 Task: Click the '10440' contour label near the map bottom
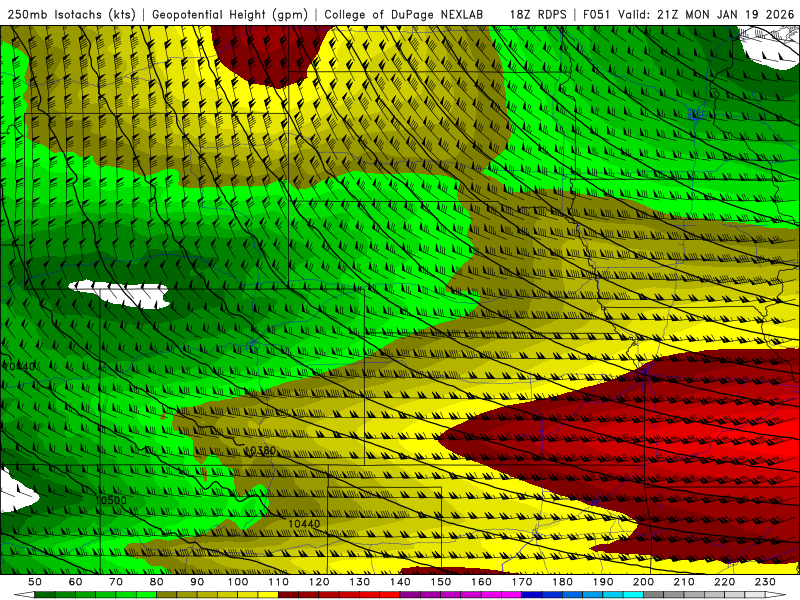pos(304,524)
